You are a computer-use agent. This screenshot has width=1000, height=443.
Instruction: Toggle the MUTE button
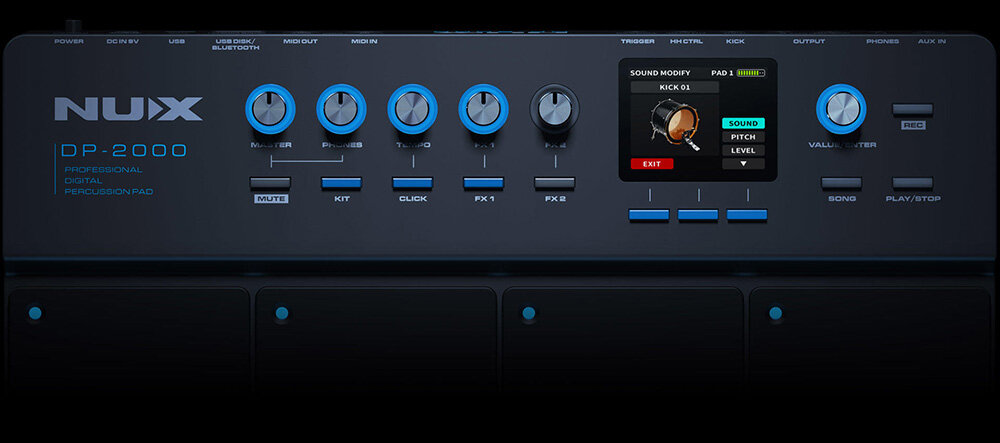click(270, 184)
